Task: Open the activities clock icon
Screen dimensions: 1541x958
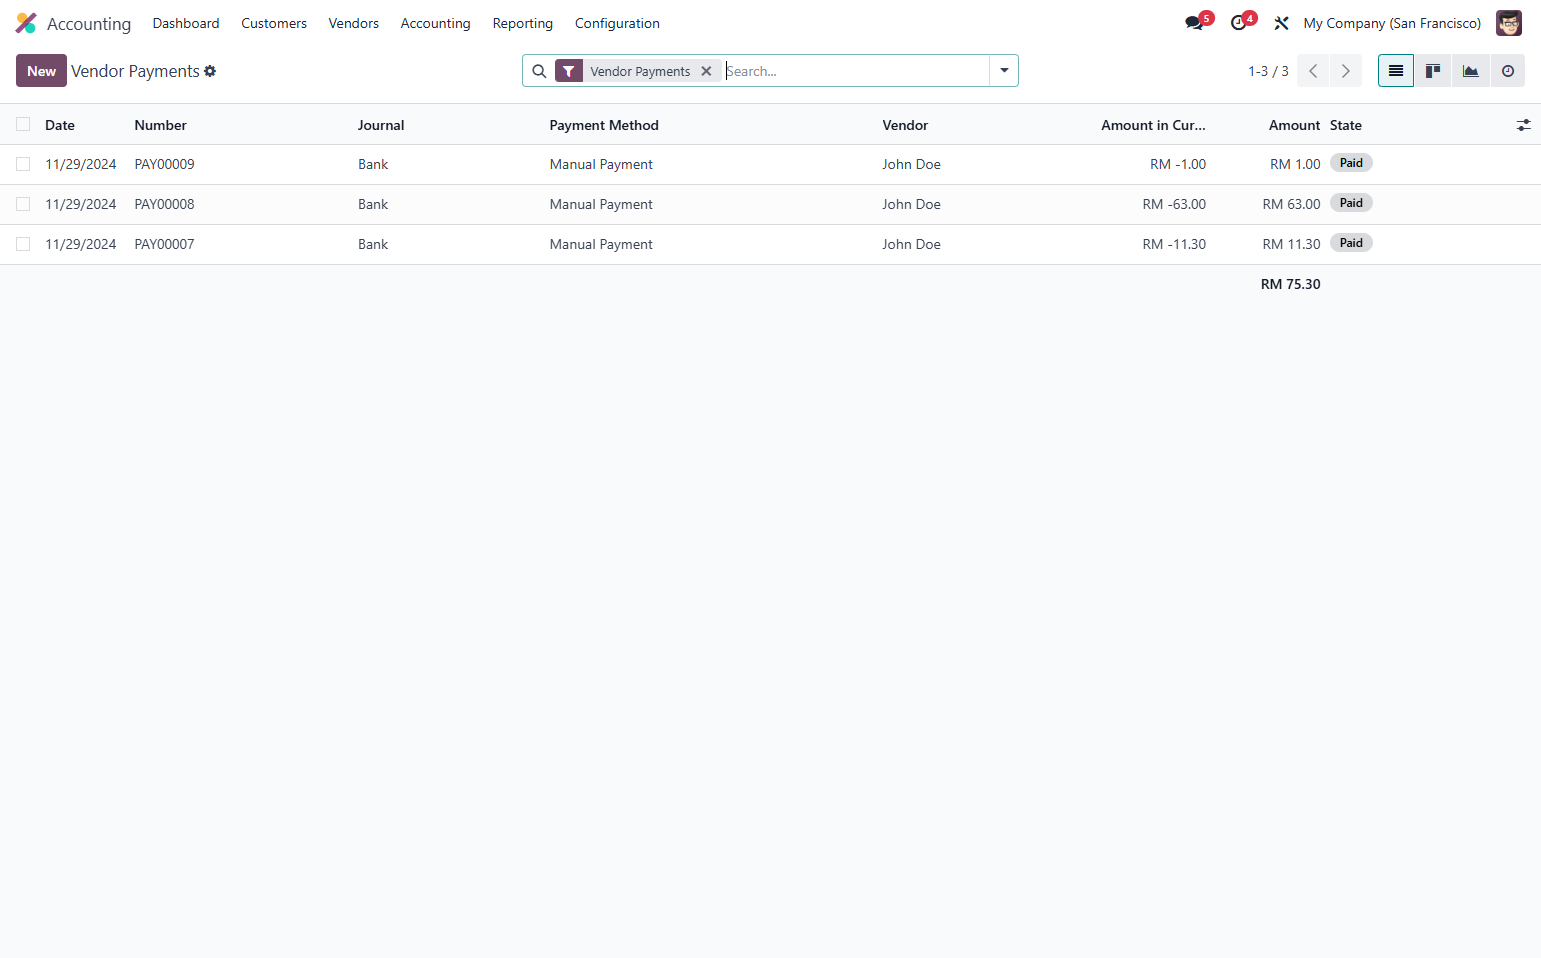Action: click(1239, 23)
